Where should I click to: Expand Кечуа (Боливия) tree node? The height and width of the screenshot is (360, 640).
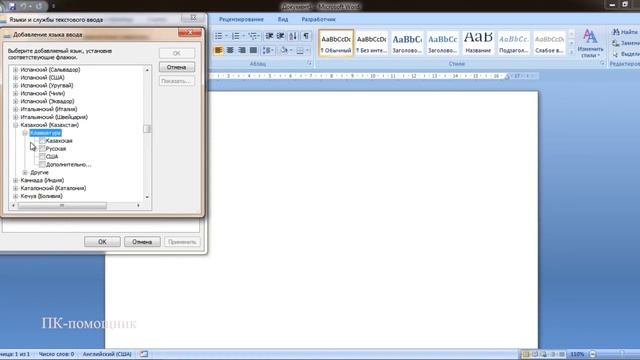[x=16, y=196]
